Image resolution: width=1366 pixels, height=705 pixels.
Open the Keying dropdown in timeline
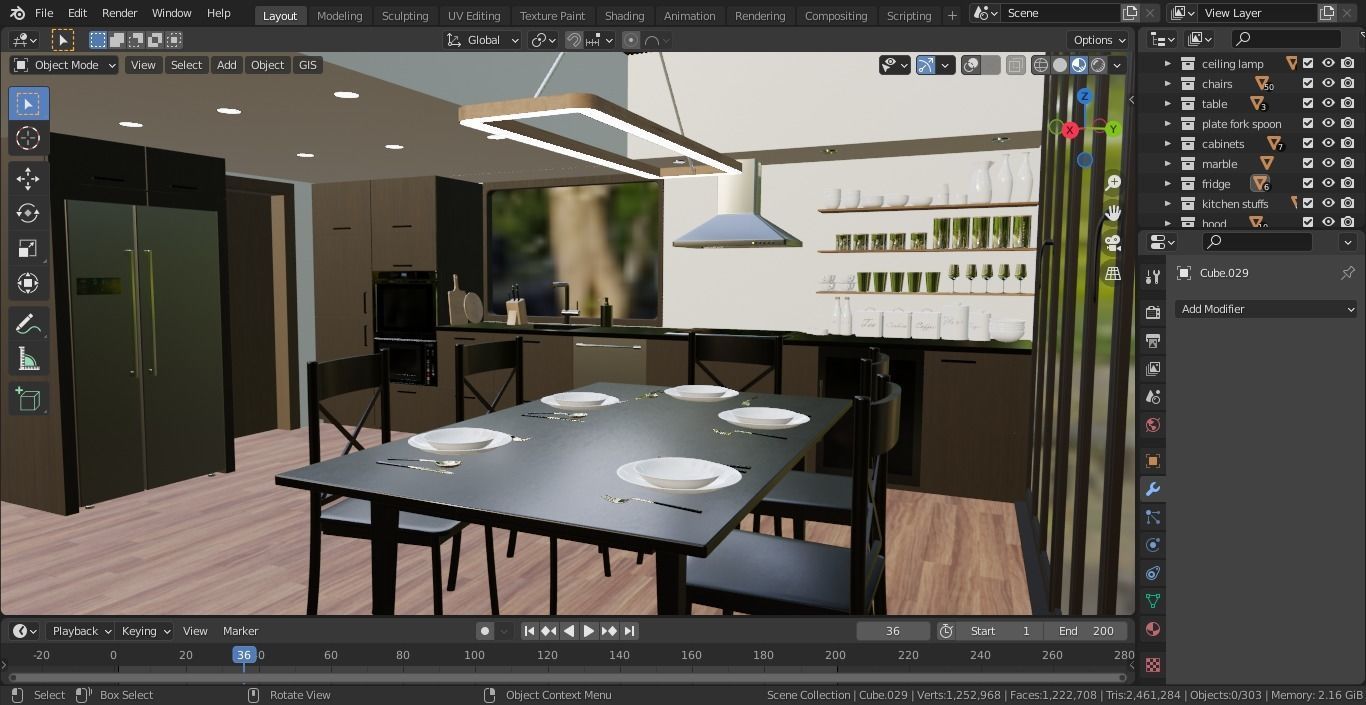(x=145, y=631)
